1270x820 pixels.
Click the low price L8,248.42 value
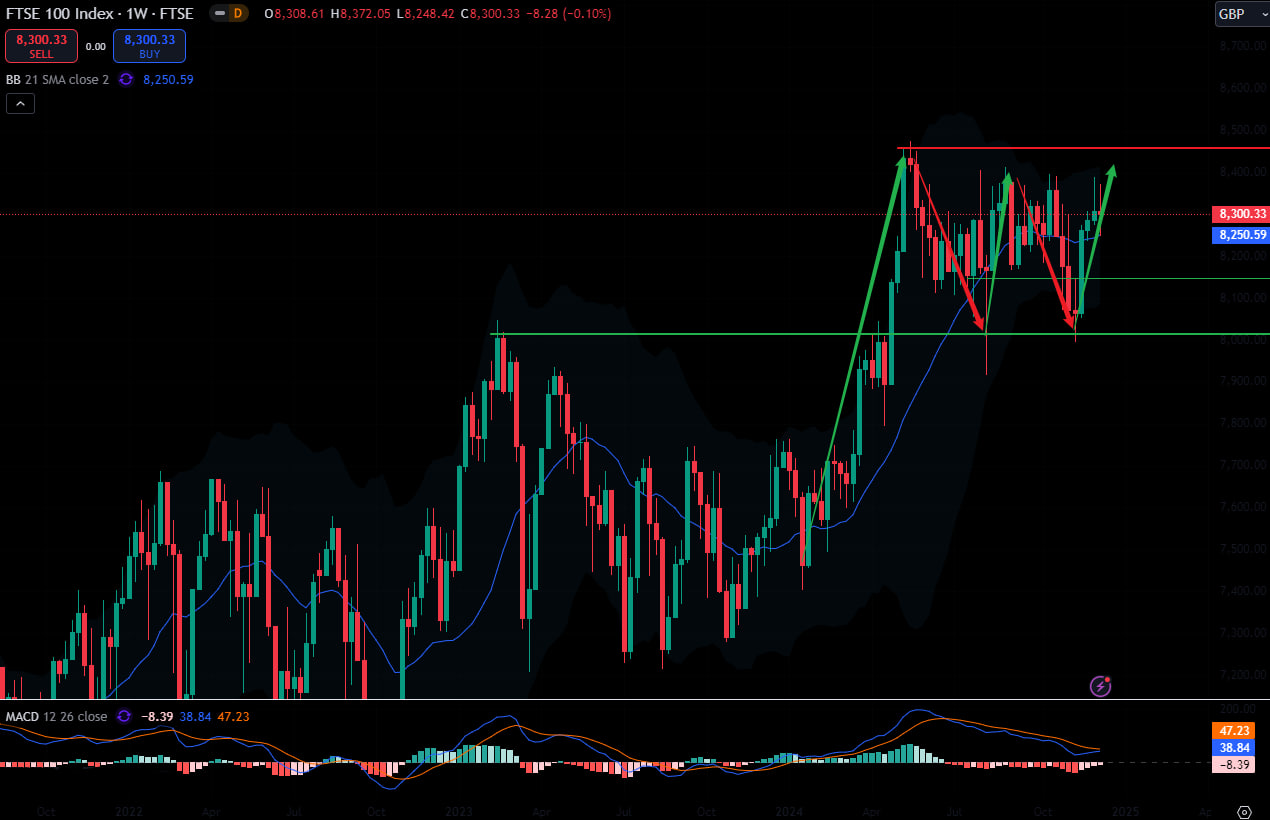coord(426,13)
